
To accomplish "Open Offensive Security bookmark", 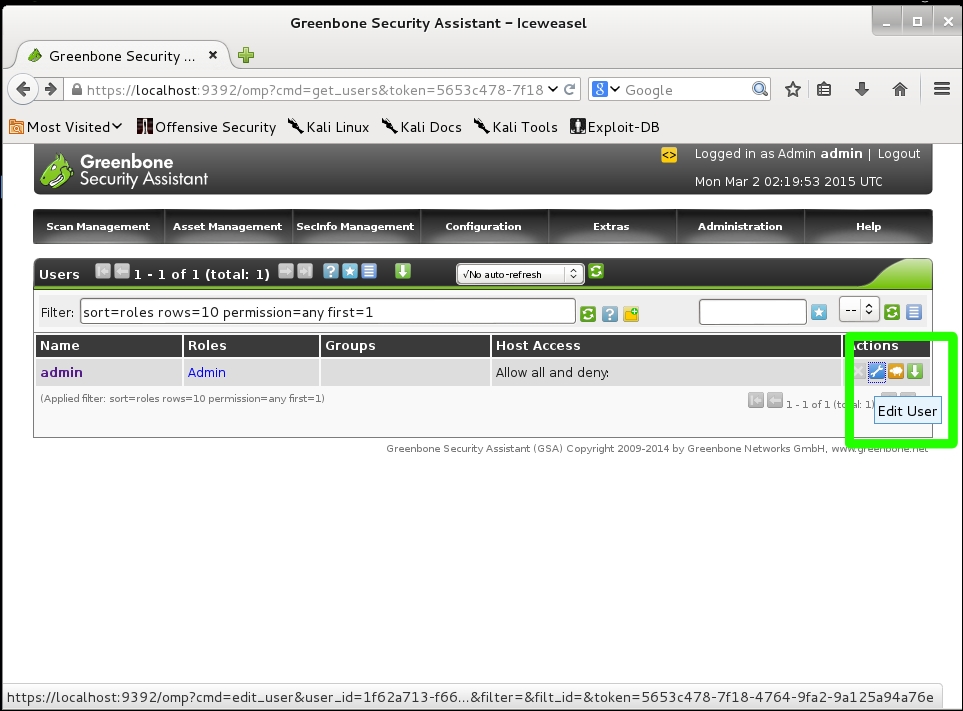I will [x=206, y=127].
